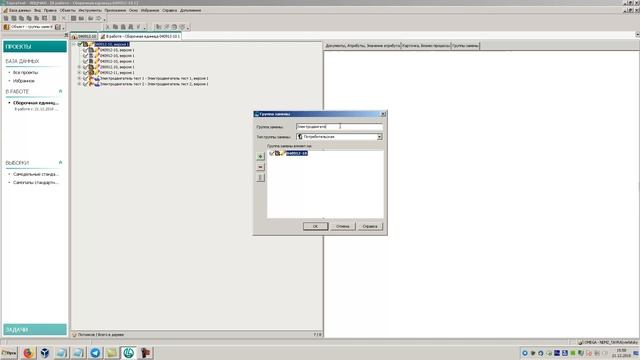This screenshot has height=360, width=640.
Task: Click the arrow icon at top toolbar end
Action: pos(98,18)
